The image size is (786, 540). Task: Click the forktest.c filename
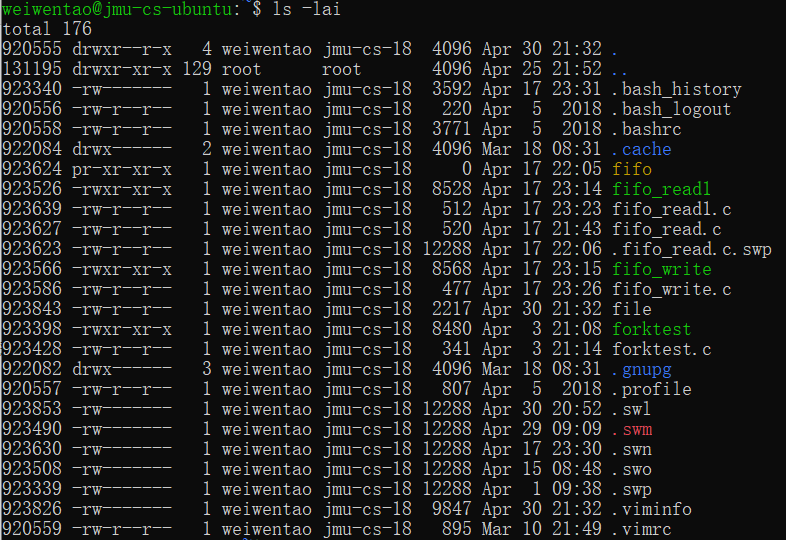(662, 349)
